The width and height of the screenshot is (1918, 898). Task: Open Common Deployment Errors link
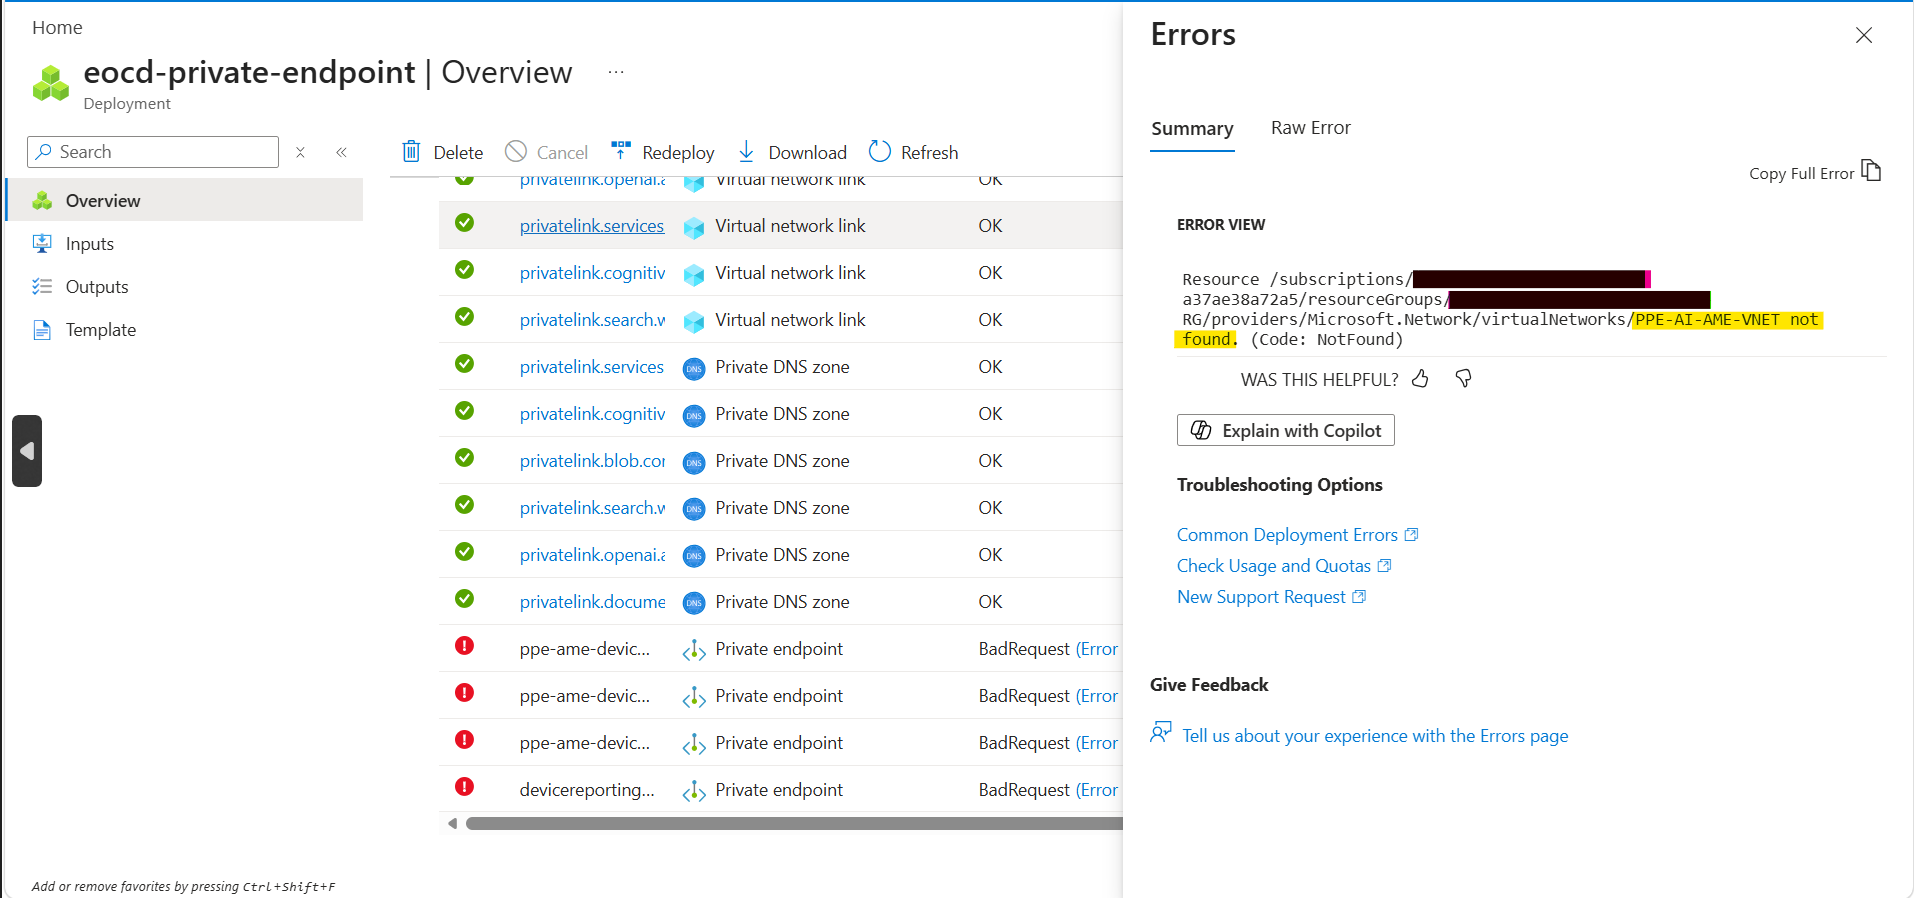click(1297, 535)
